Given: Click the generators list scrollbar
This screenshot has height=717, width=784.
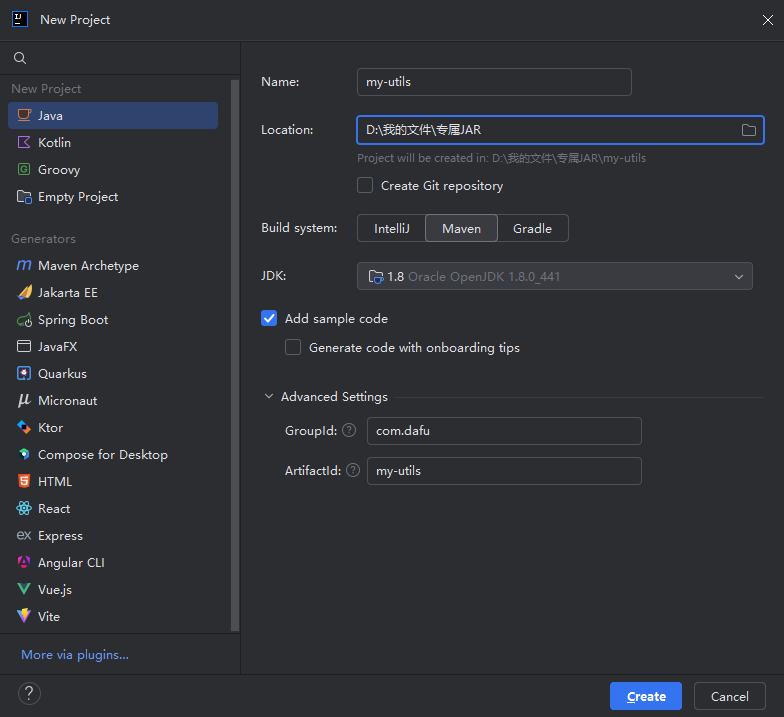Looking at the screenshot, I should pos(235,355).
